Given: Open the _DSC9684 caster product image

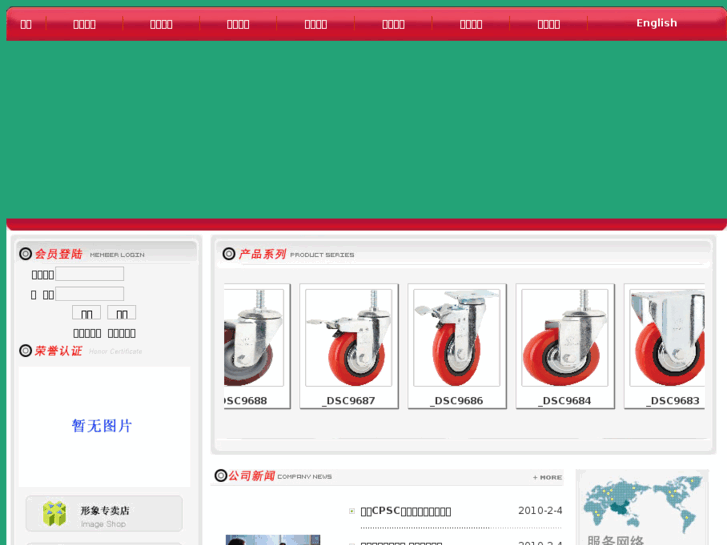Looking at the screenshot, I should pyautogui.click(x=565, y=338).
